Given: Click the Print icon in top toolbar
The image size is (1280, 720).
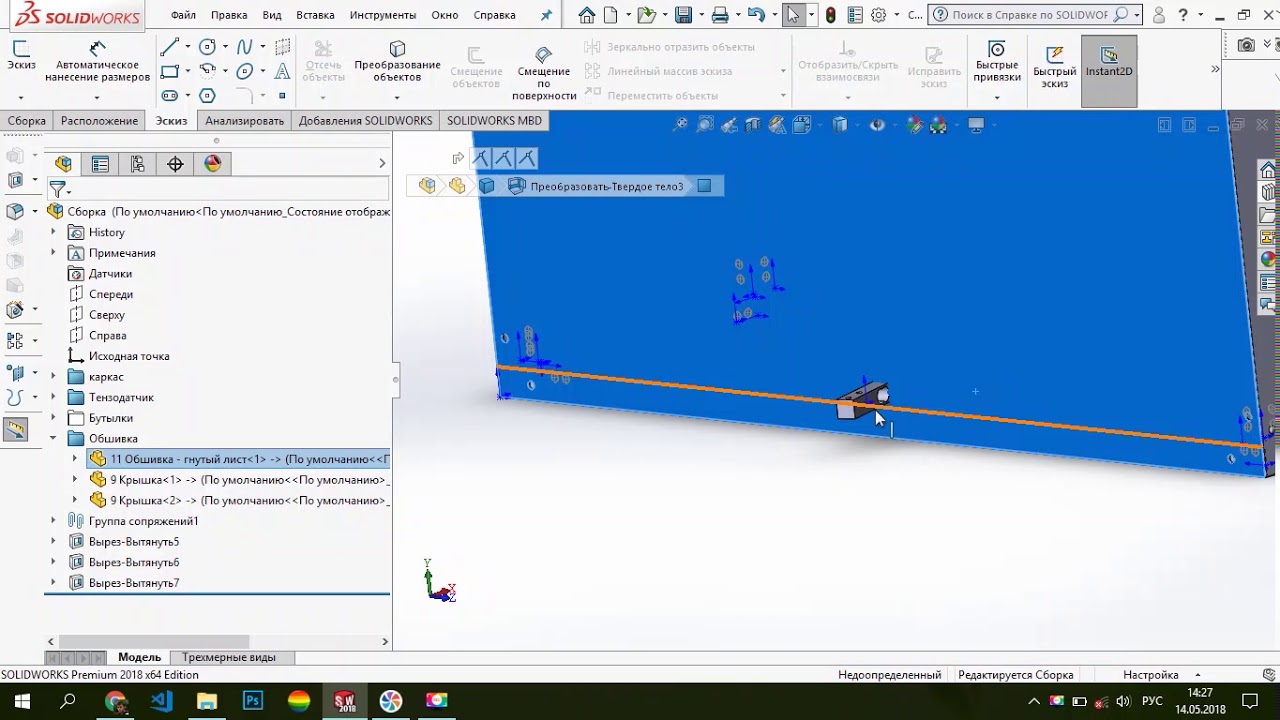Looking at the screenshot, I should pos(719,15).
